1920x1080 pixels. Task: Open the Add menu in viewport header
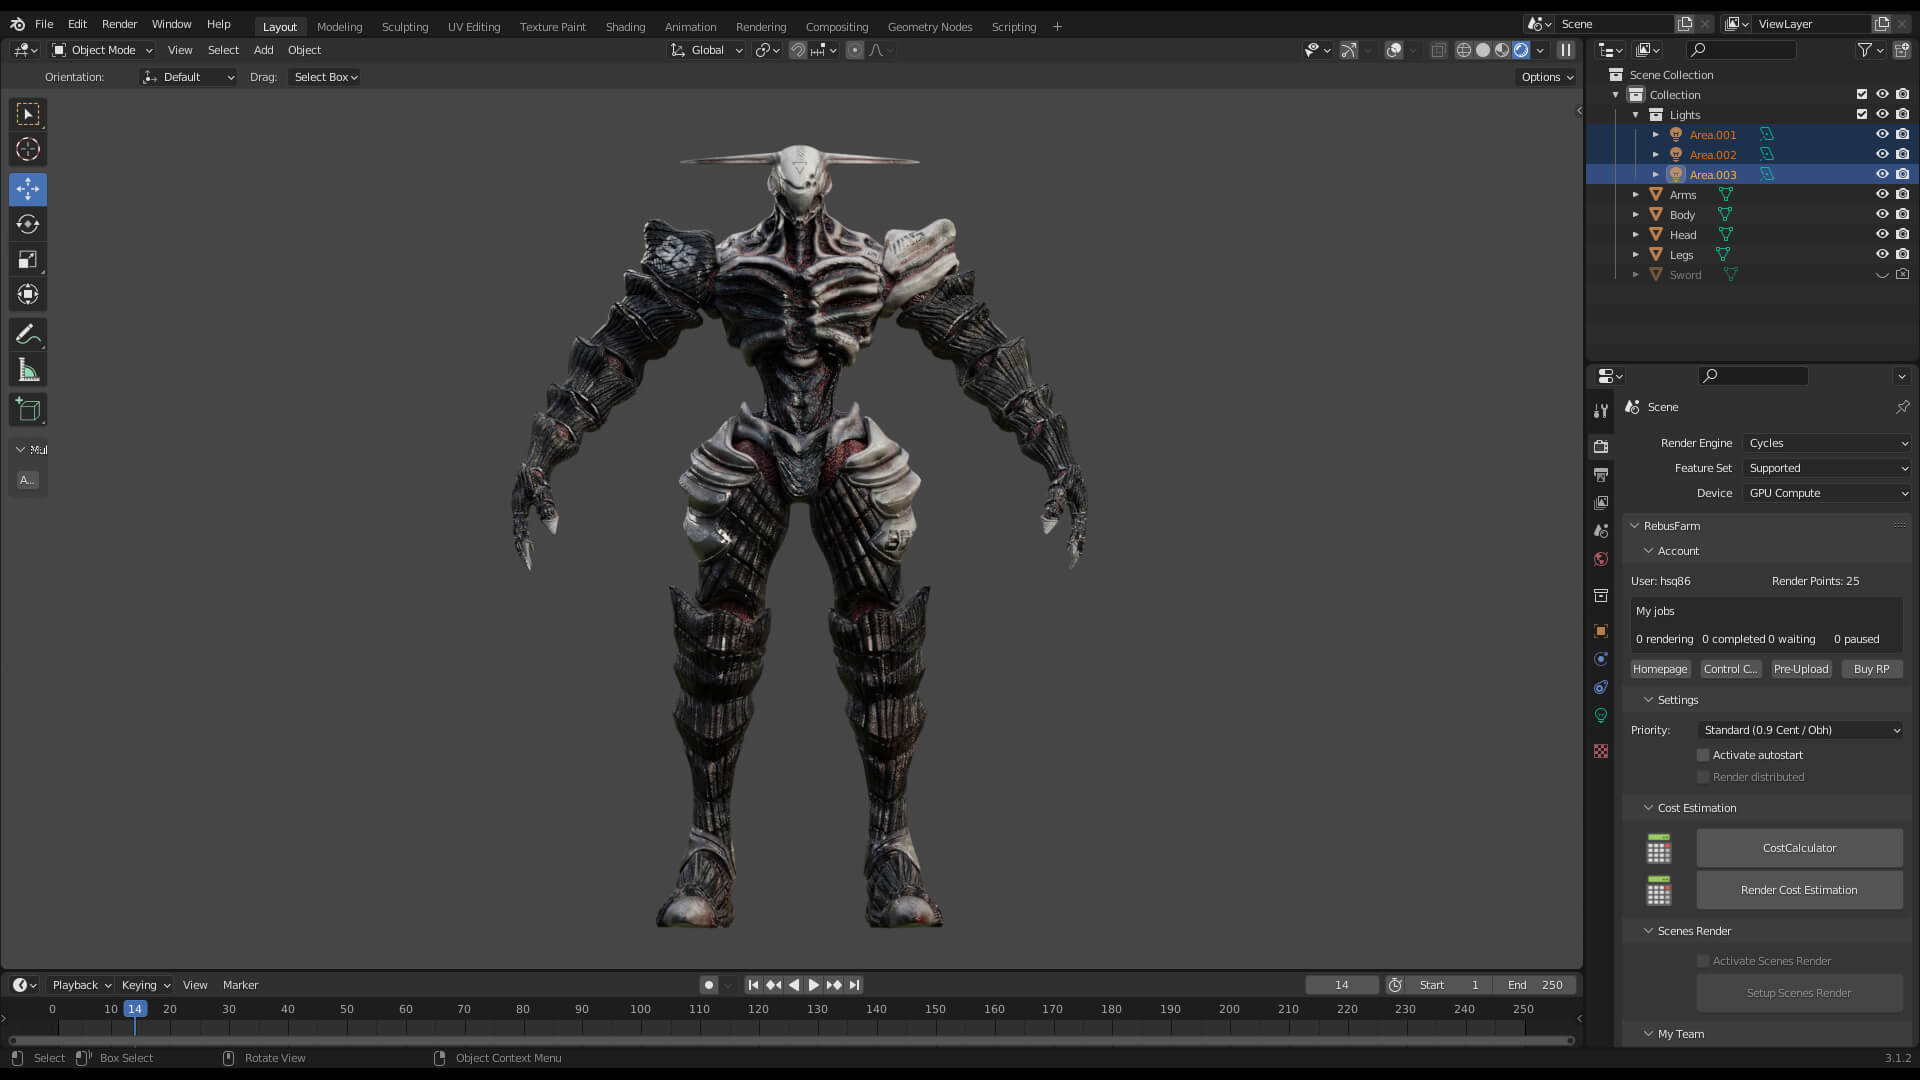[x=263, y=50]
